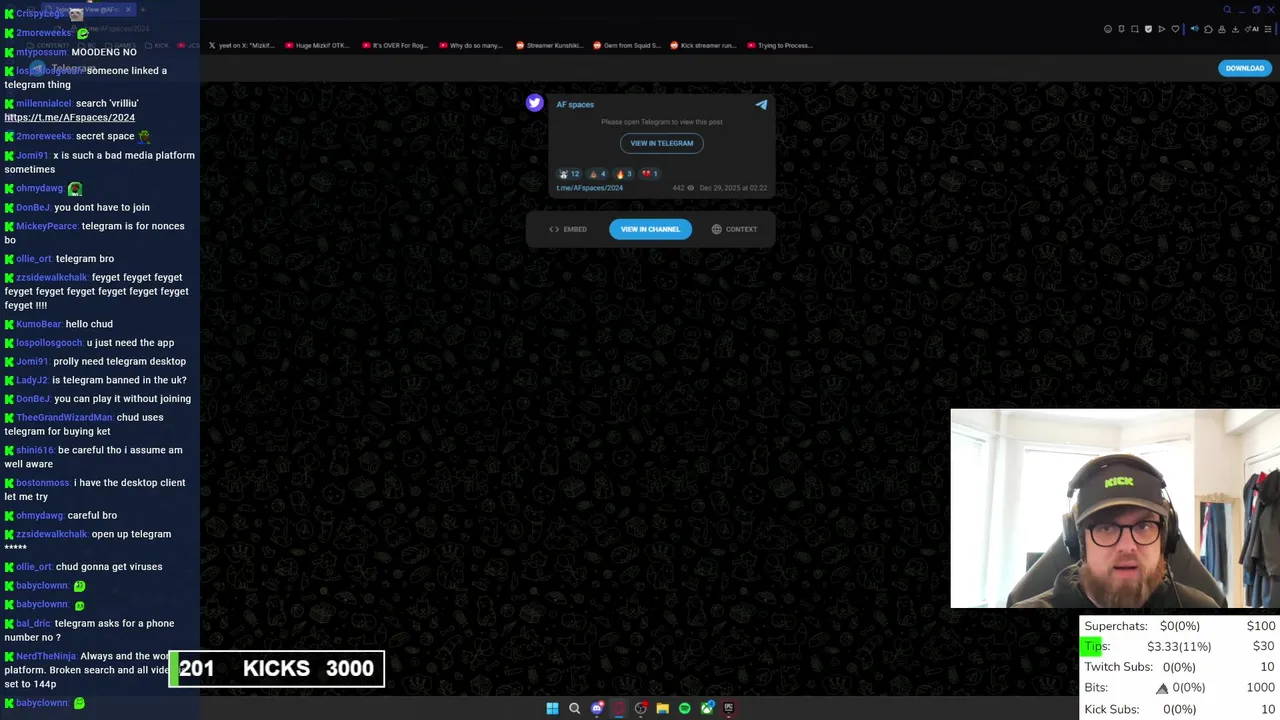Open the 'Why do so many' bookmark
Image resolution: width=1280 pixels, height=720 pixels.
(470, 45)
